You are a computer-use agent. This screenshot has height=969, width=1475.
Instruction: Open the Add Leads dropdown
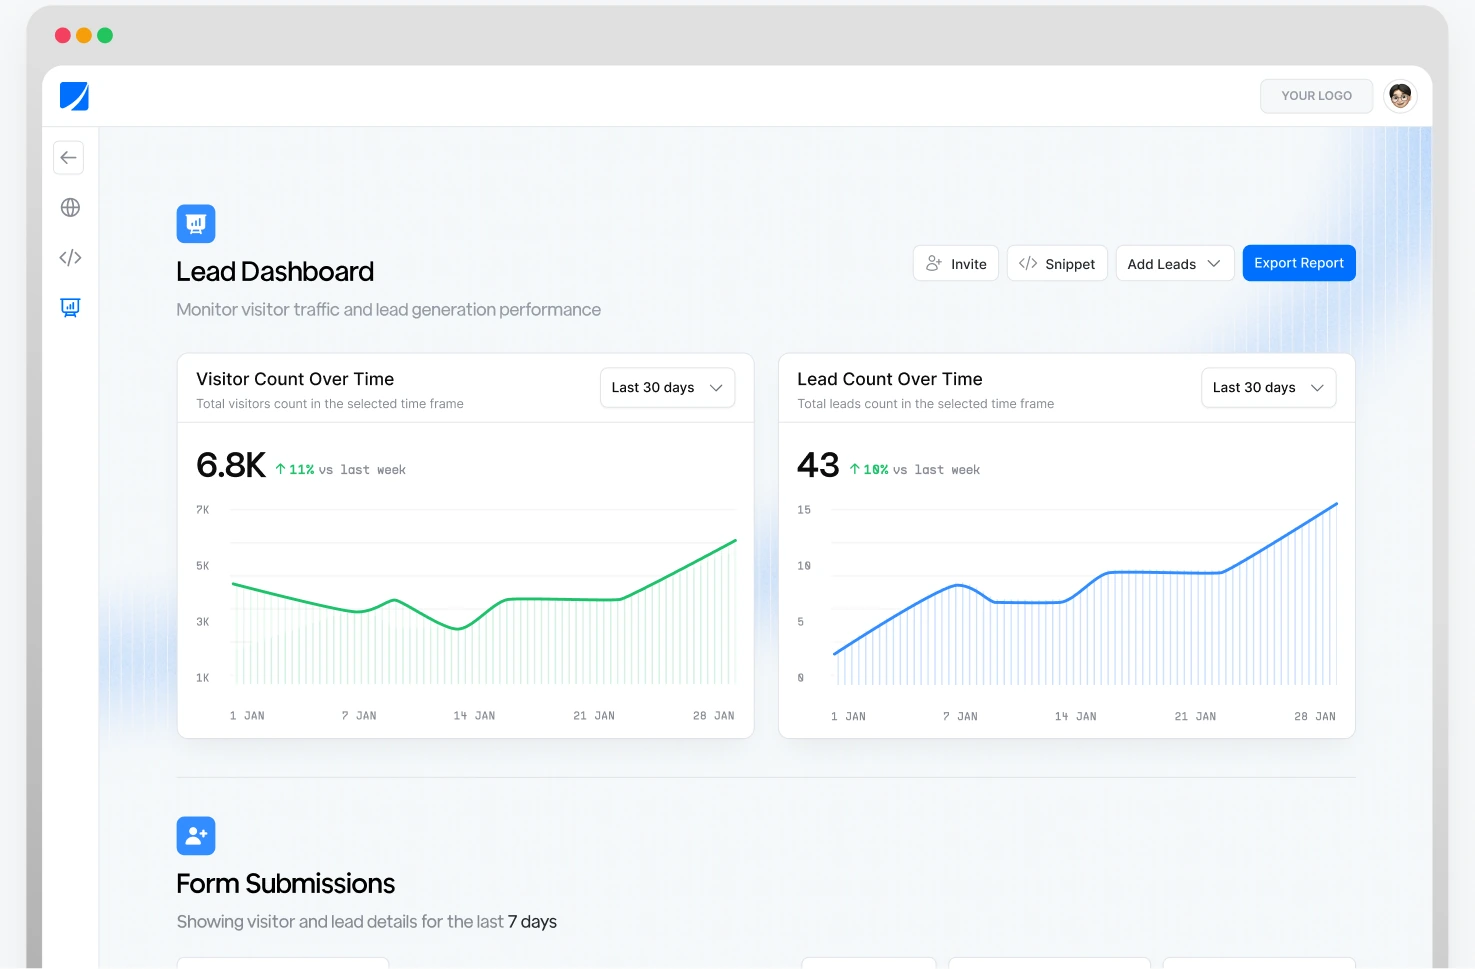[1175, 263]
